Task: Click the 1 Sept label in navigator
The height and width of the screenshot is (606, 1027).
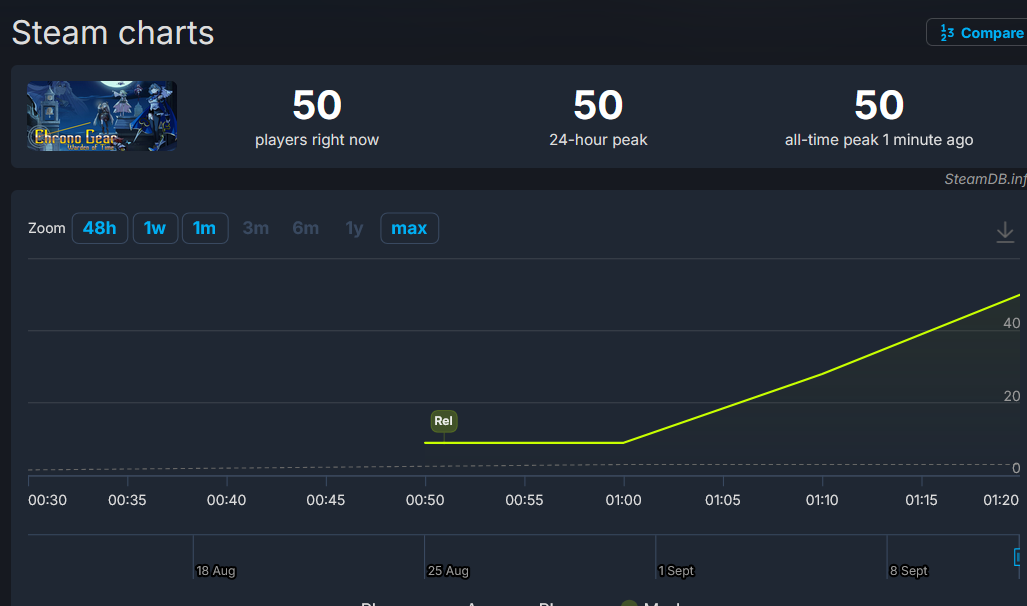Action: click(x=676, y=571)
